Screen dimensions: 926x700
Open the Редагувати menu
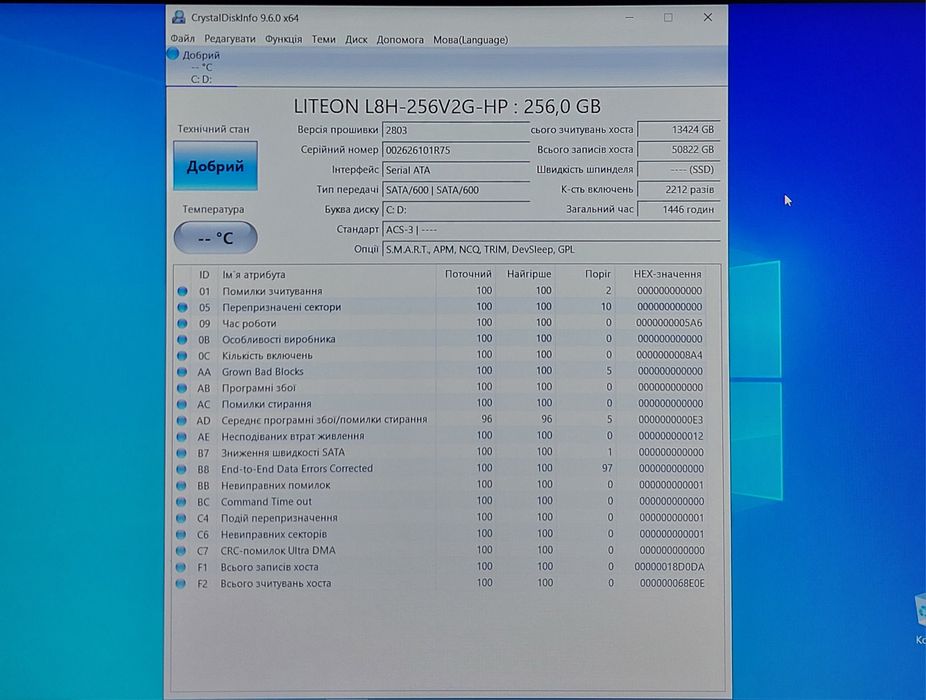[x=230, y=39]
